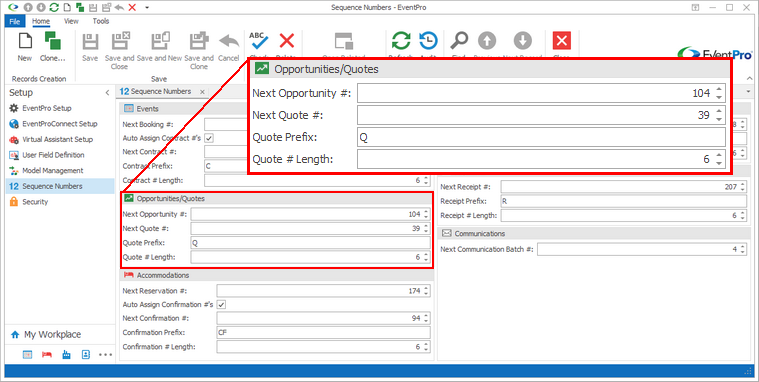Click the Cancel ribbon arrow
Image resolution: width=759 pixels, height=382 pixels.
point(228,41)
